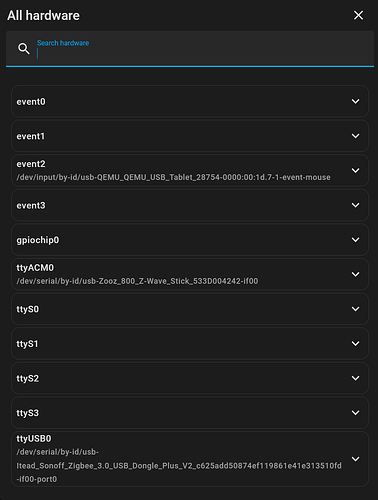This screenshot has height=500, width=378.
Task: Expand ttyACM0 Zooz Z-Wave Stick chevron
Action: pyautogui.click(x=356, y=274)
